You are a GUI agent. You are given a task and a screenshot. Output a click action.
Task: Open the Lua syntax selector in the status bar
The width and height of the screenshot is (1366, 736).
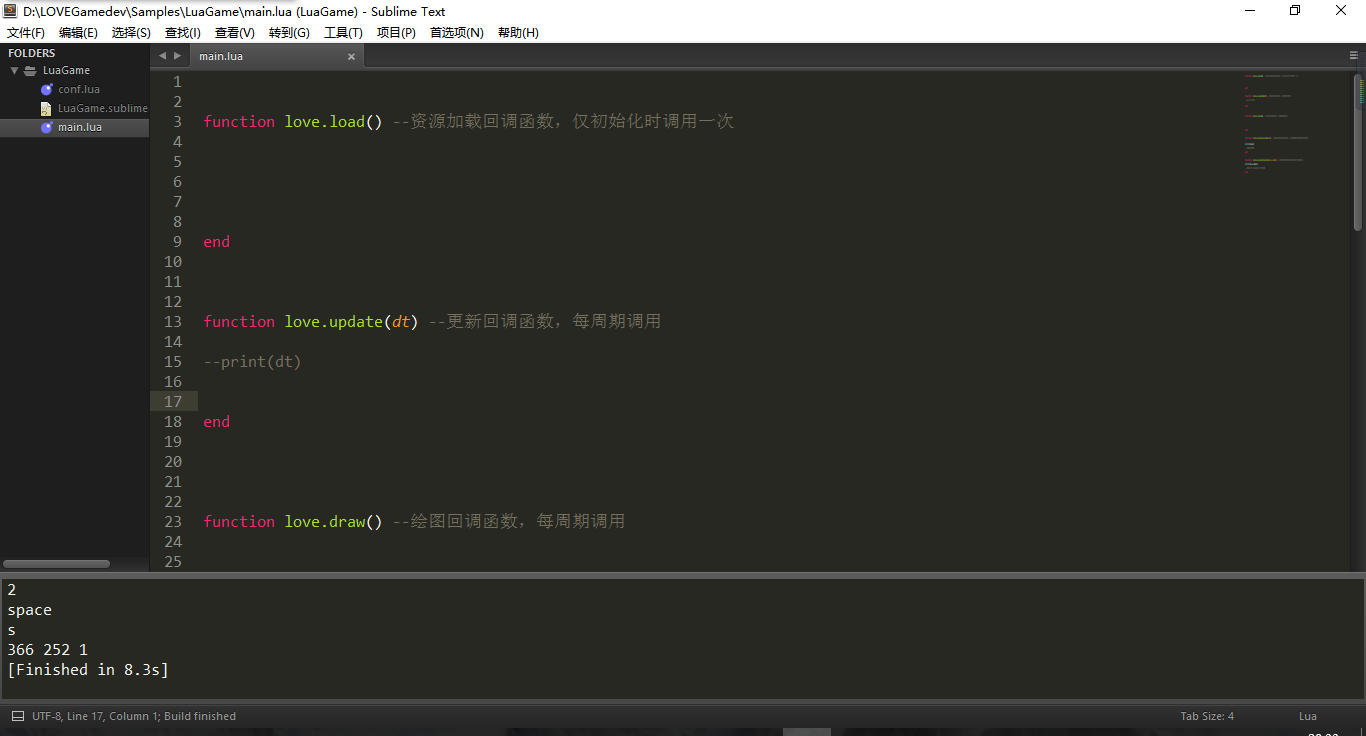1308,716
